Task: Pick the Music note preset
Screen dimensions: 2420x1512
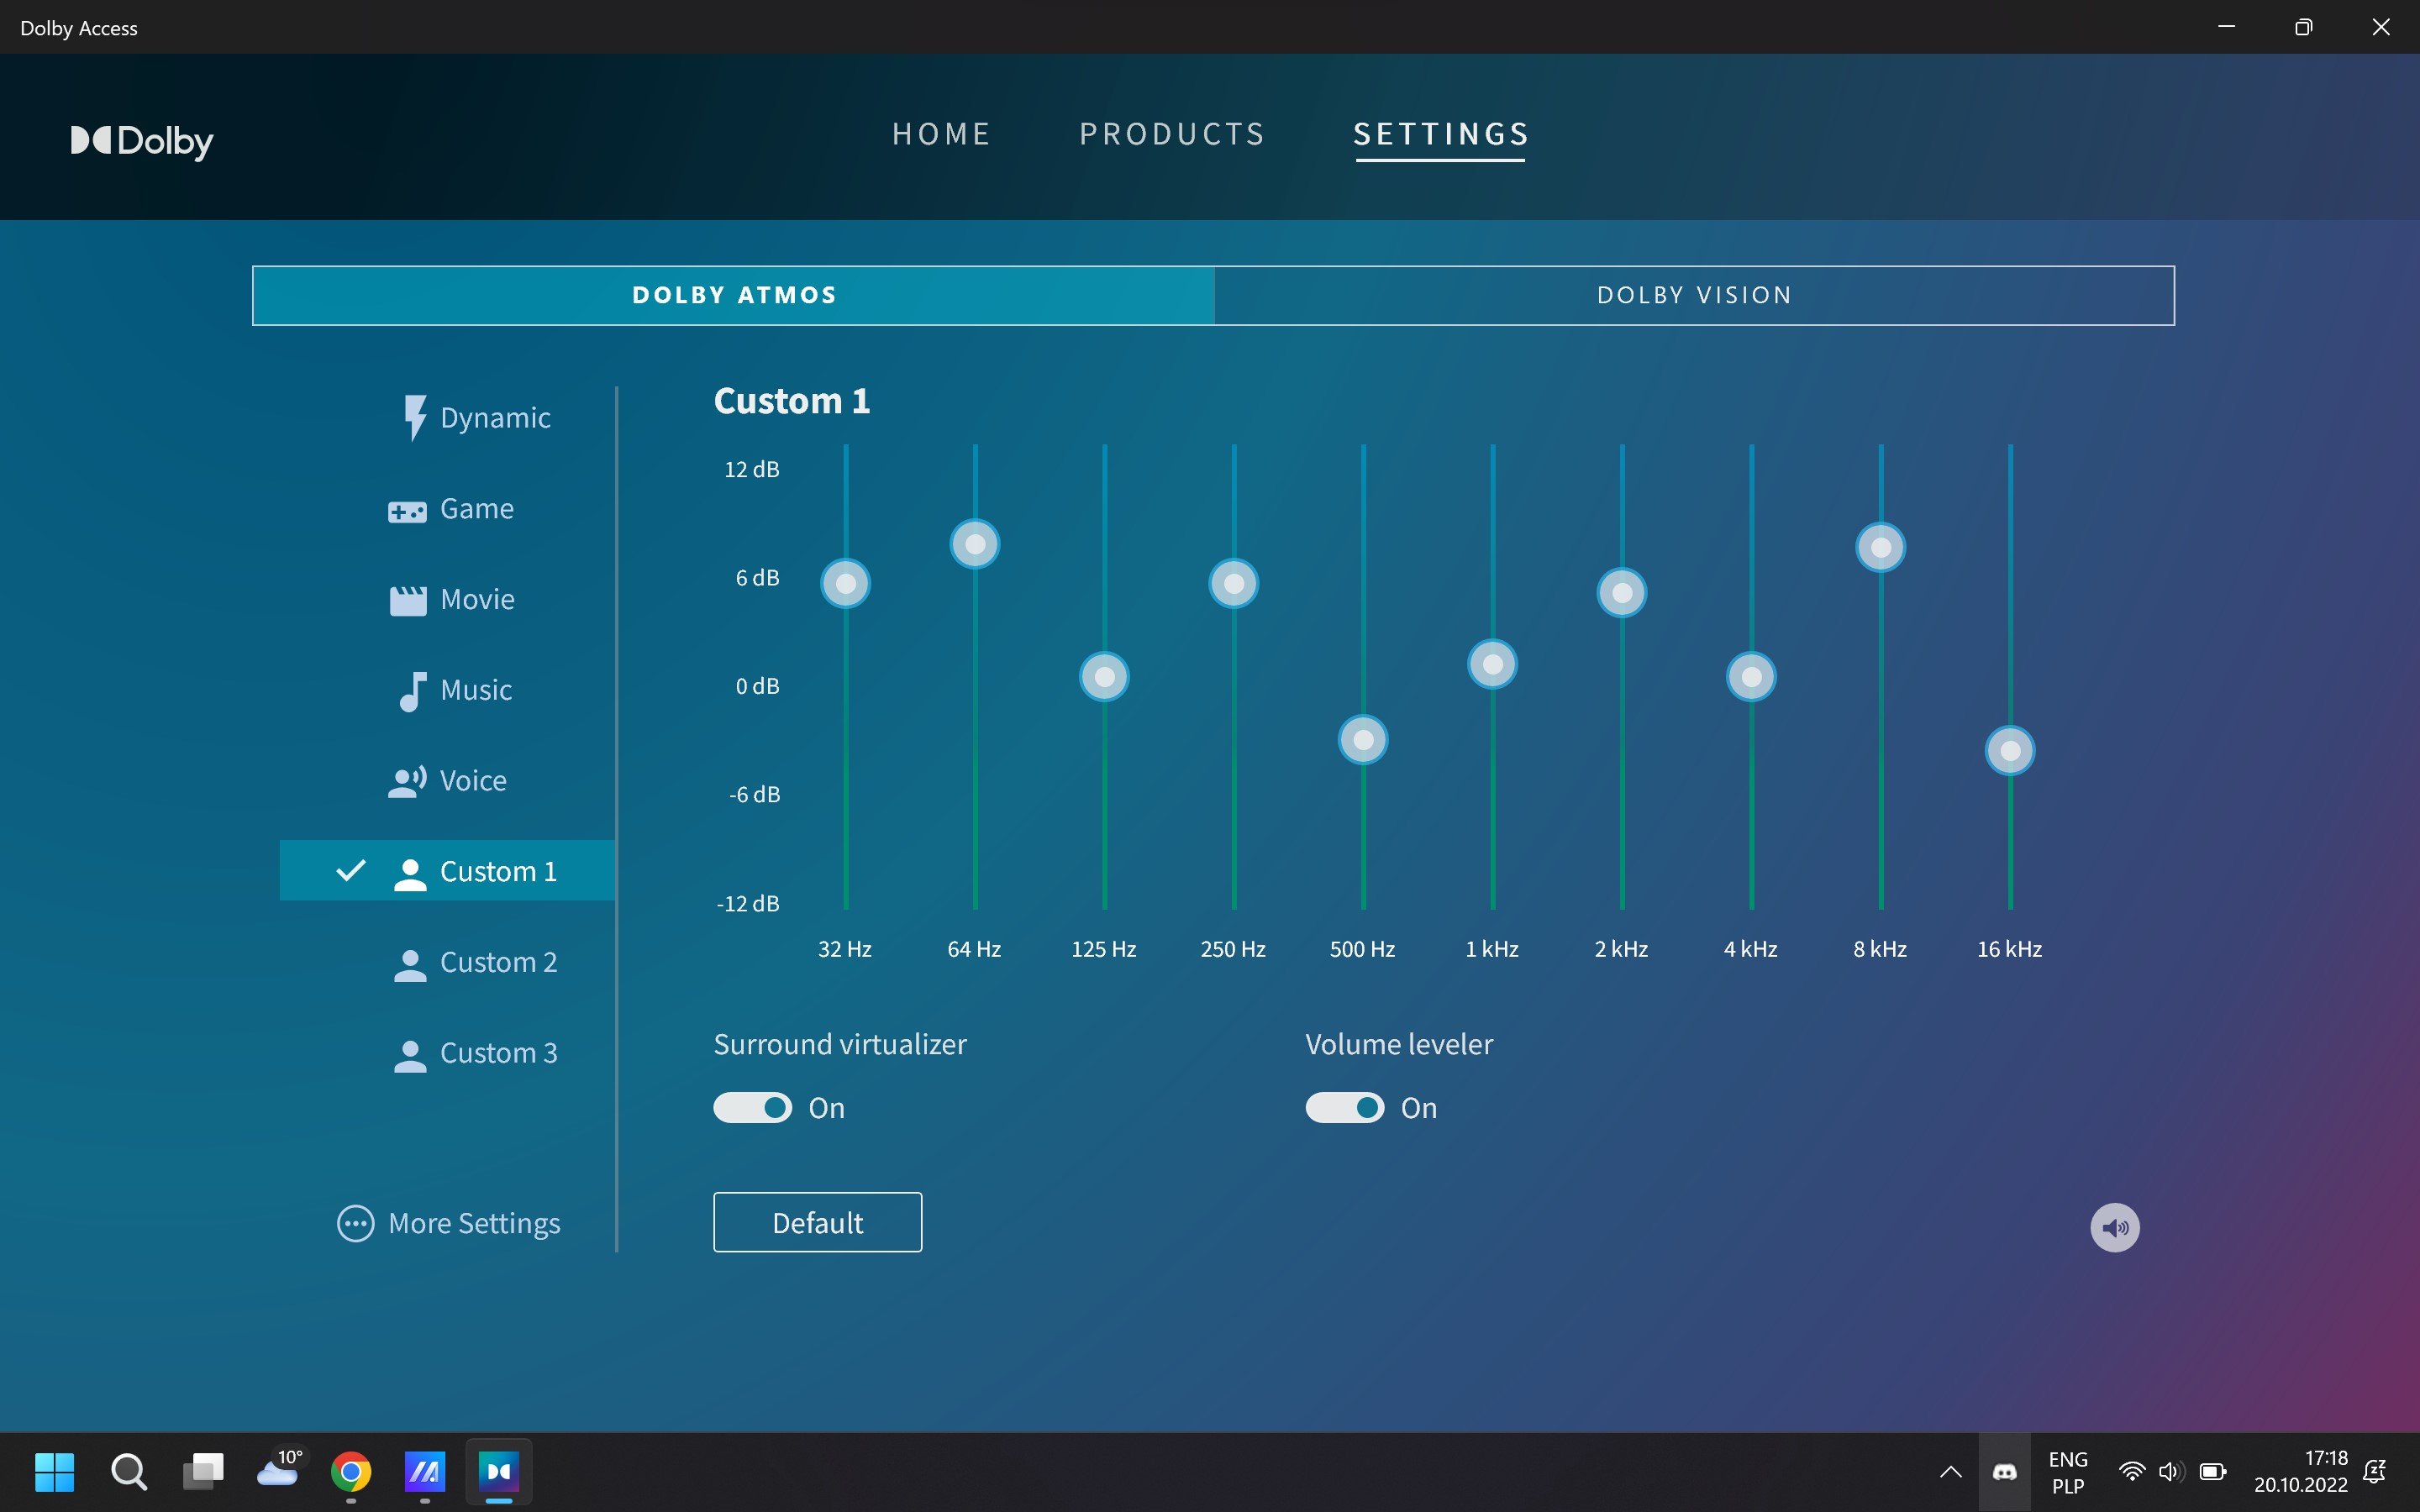Action: coord(412,690)
